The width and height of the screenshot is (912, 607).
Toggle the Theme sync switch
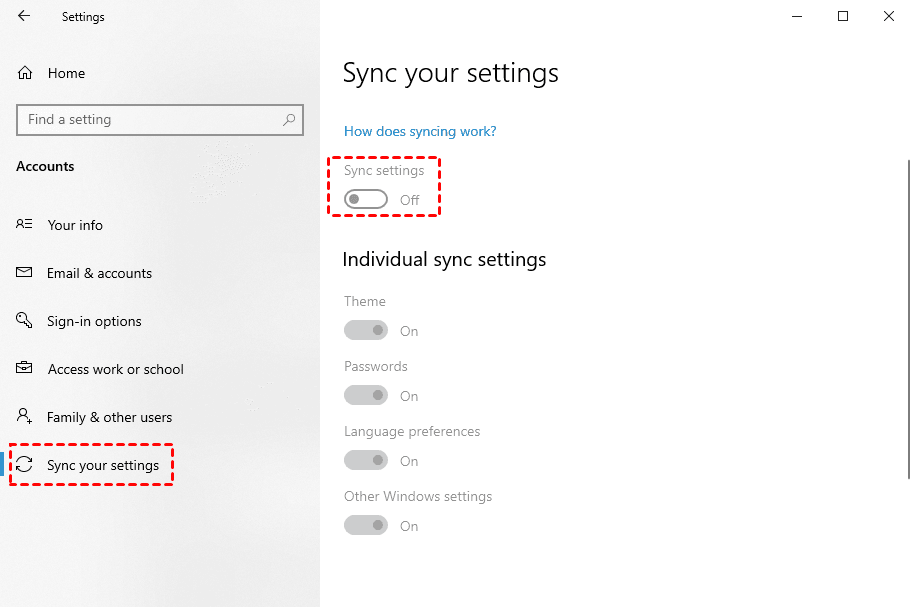365,331
